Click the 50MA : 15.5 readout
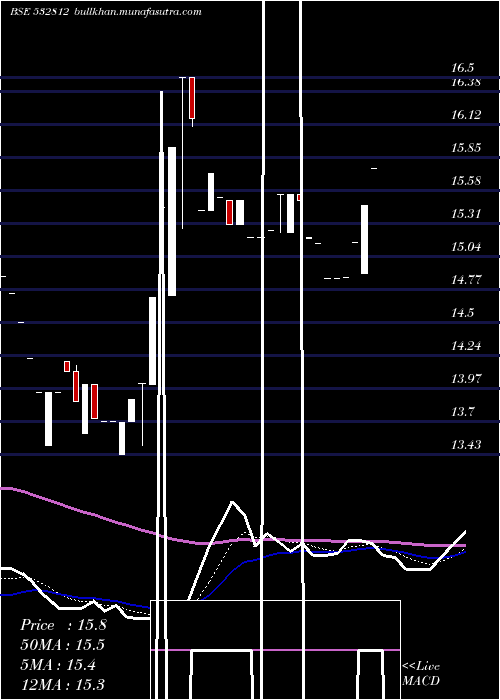Image resolution: width=500 pixels, height=700 pixels. [62, 645]
